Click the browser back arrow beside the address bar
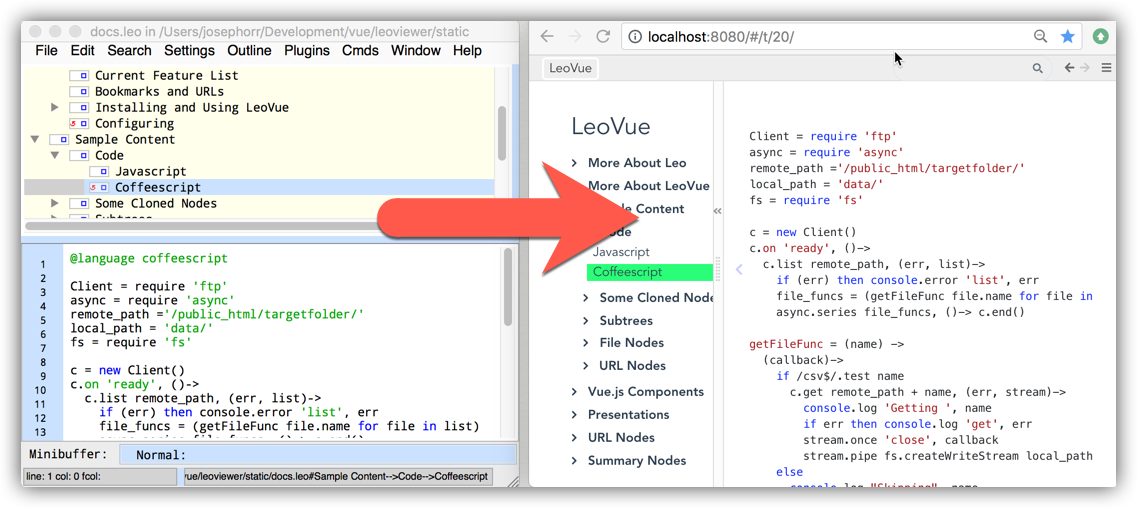The width and height of the screenshot is (1137, 508). (547, 36)
